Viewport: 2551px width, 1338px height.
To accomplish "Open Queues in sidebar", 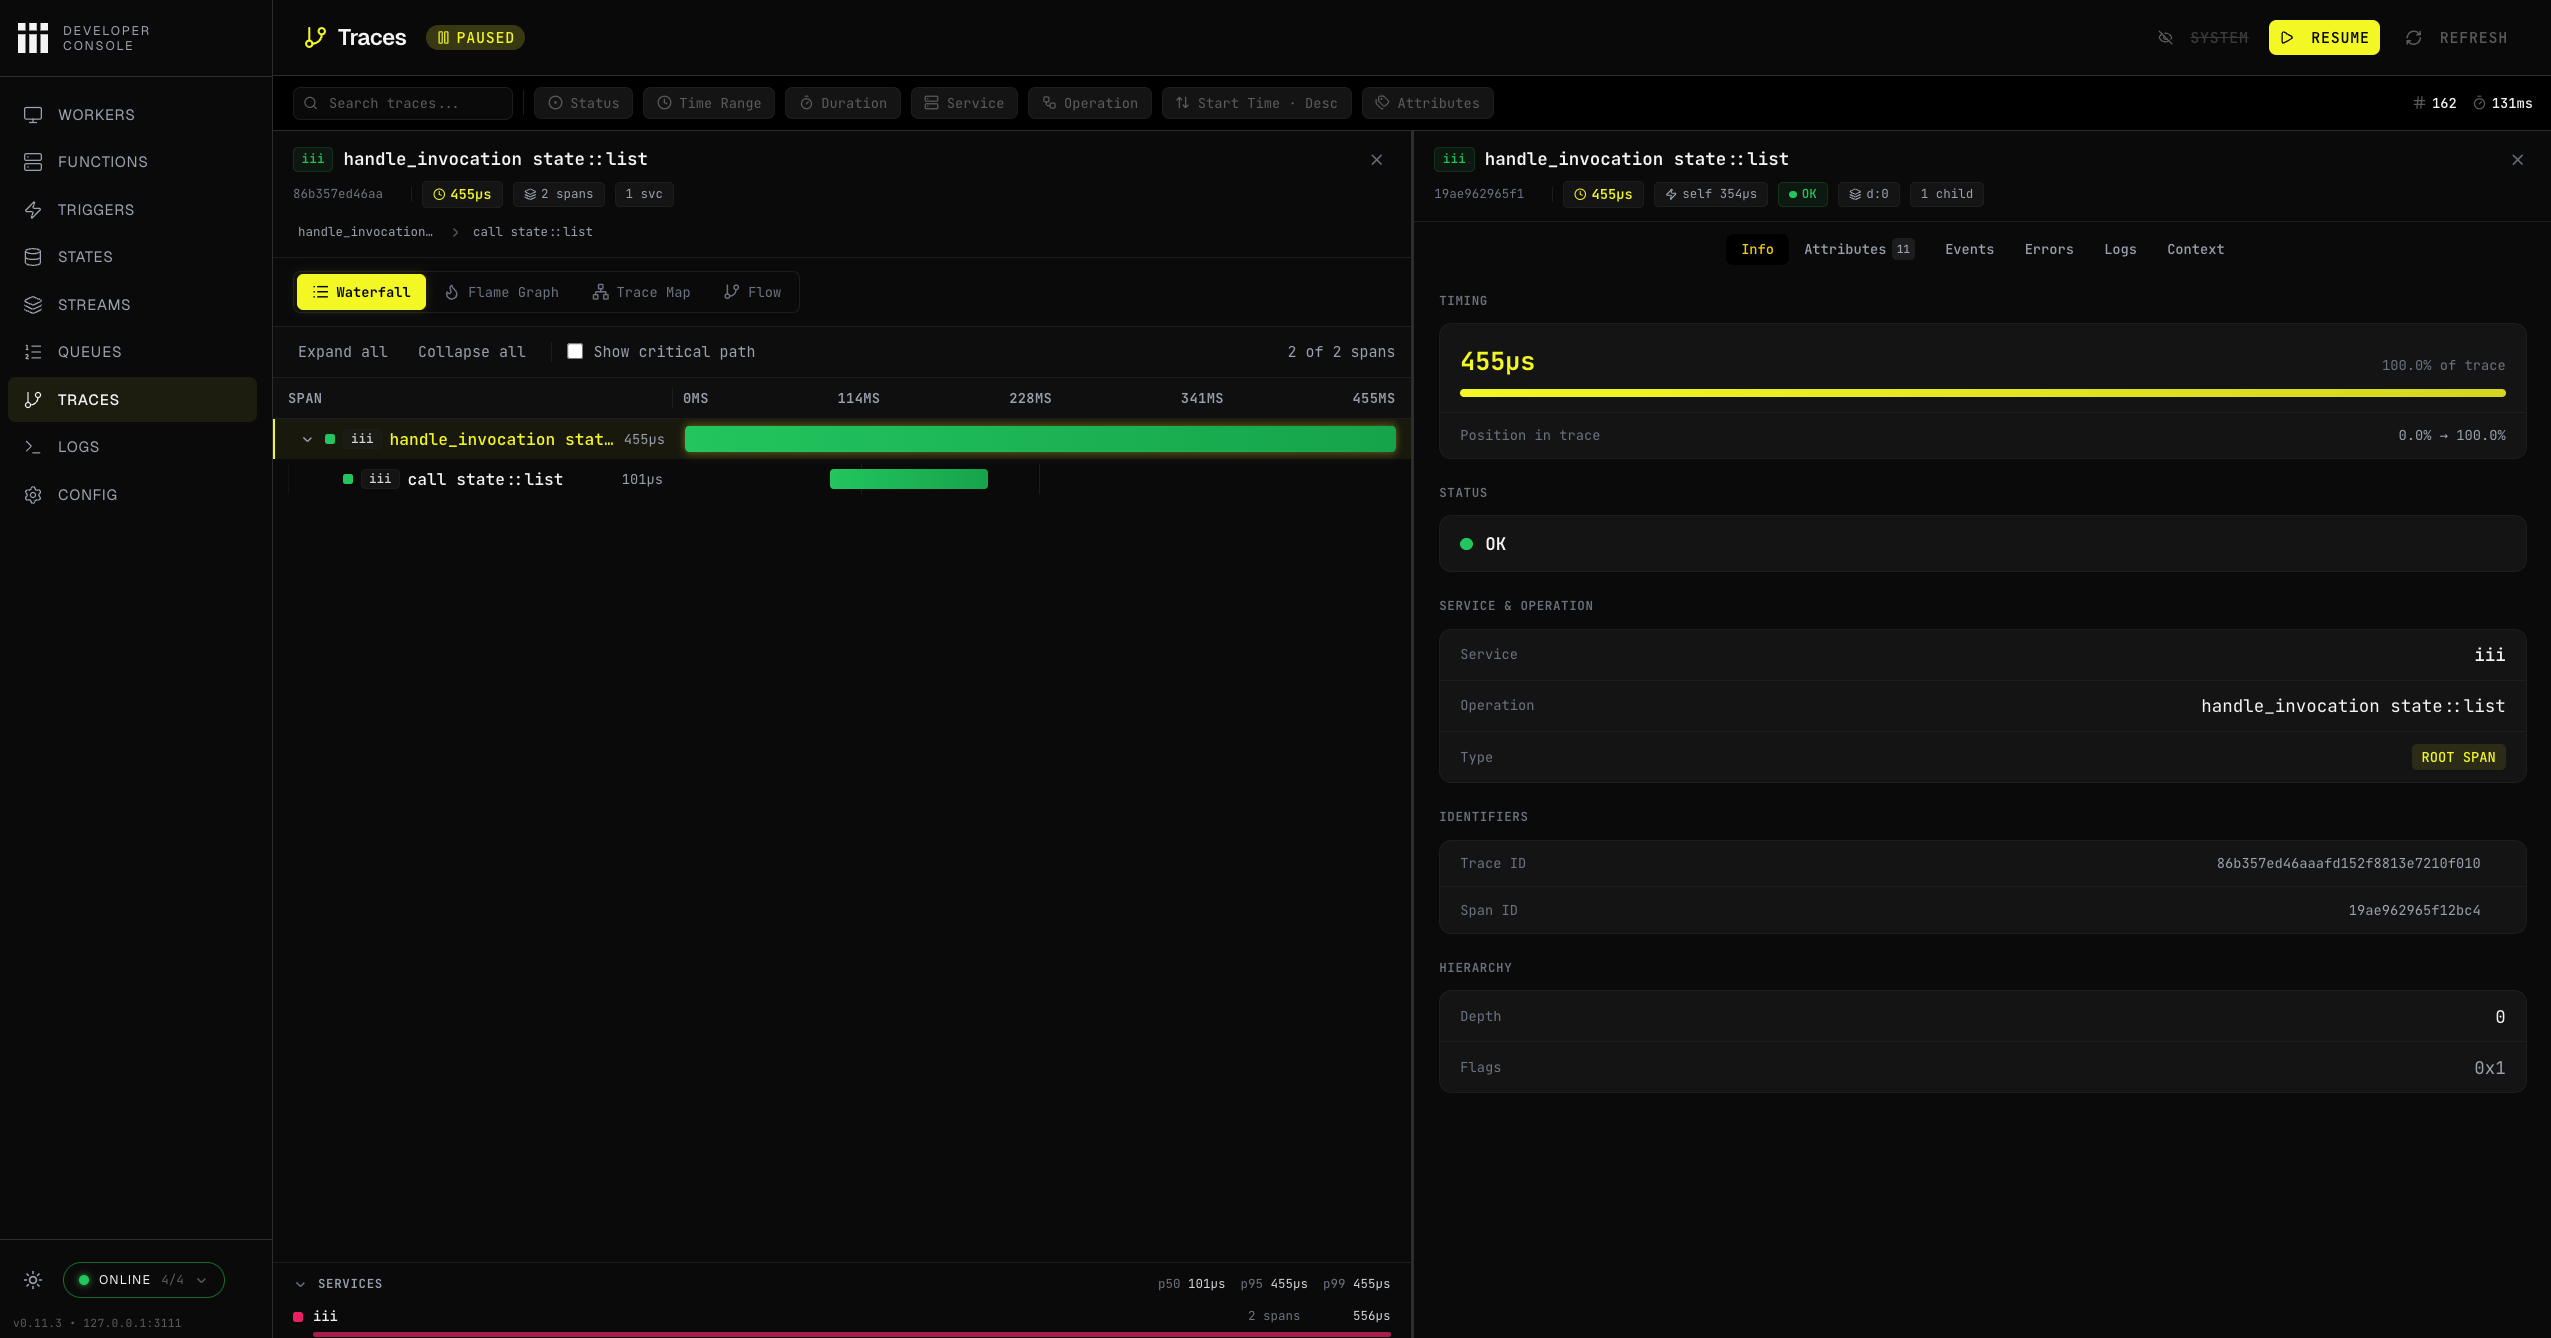I will pos(132,352).
